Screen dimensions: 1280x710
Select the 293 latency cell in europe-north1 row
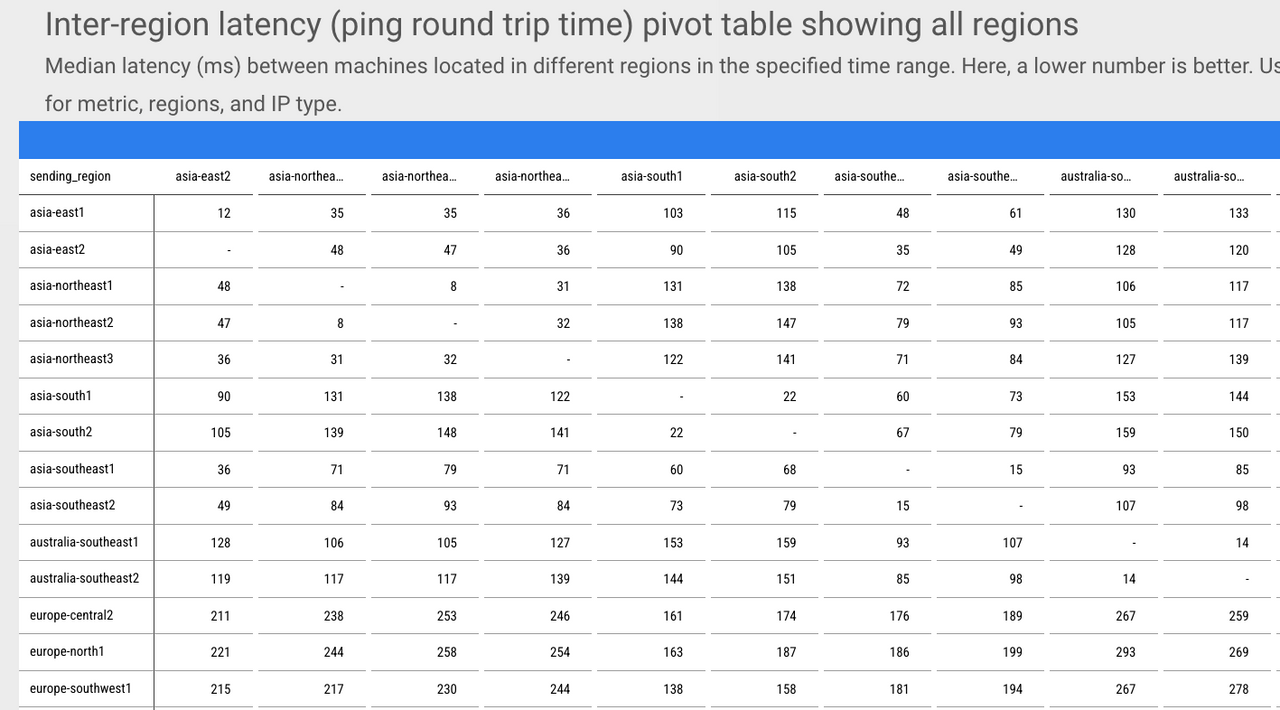1126,652
